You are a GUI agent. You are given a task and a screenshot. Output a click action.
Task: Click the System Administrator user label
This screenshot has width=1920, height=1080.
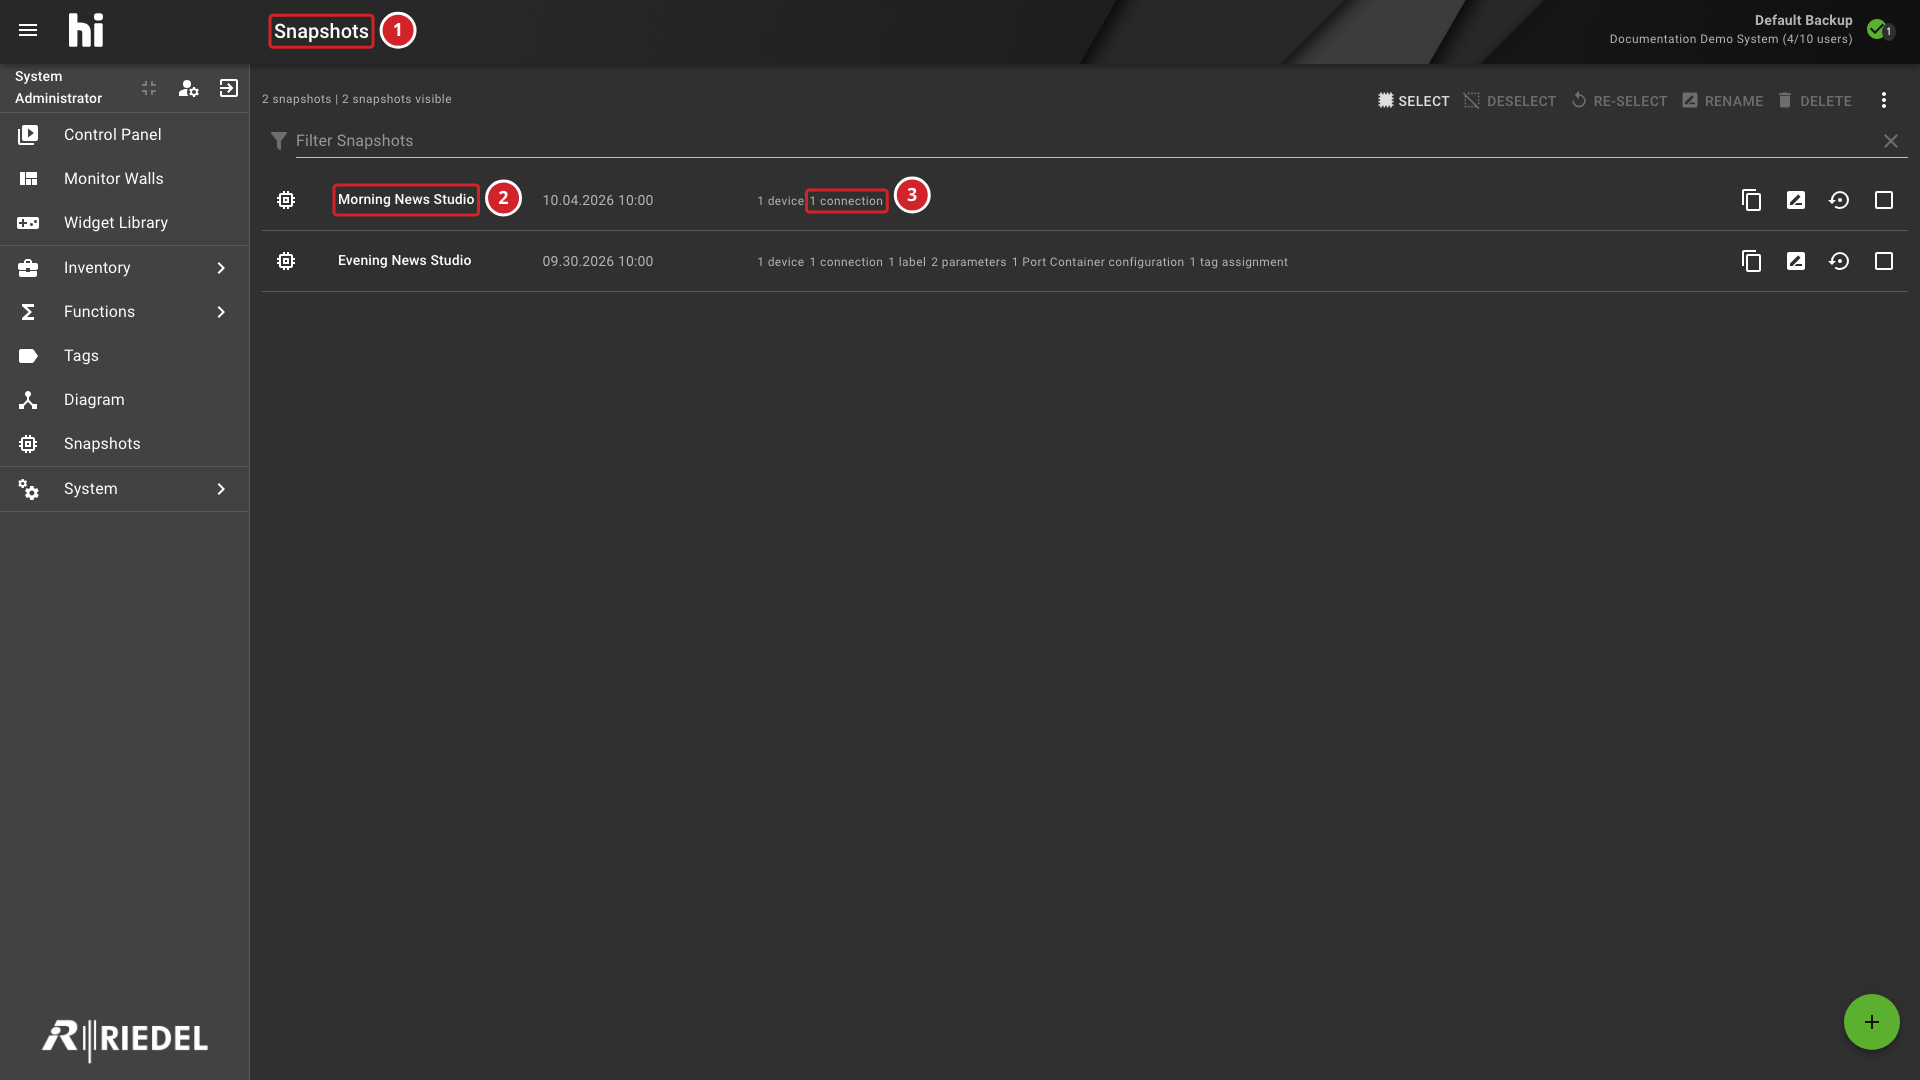pos(58,87)
